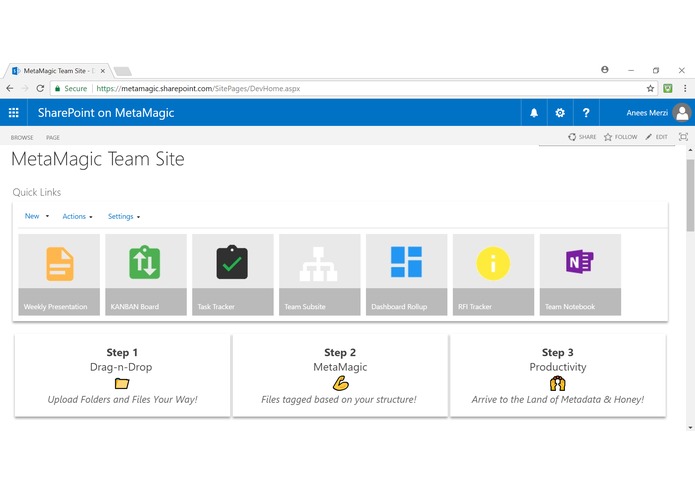Open the Chrome three-dot menu
The image size is (695, 494).
click(x=685, y=89)
